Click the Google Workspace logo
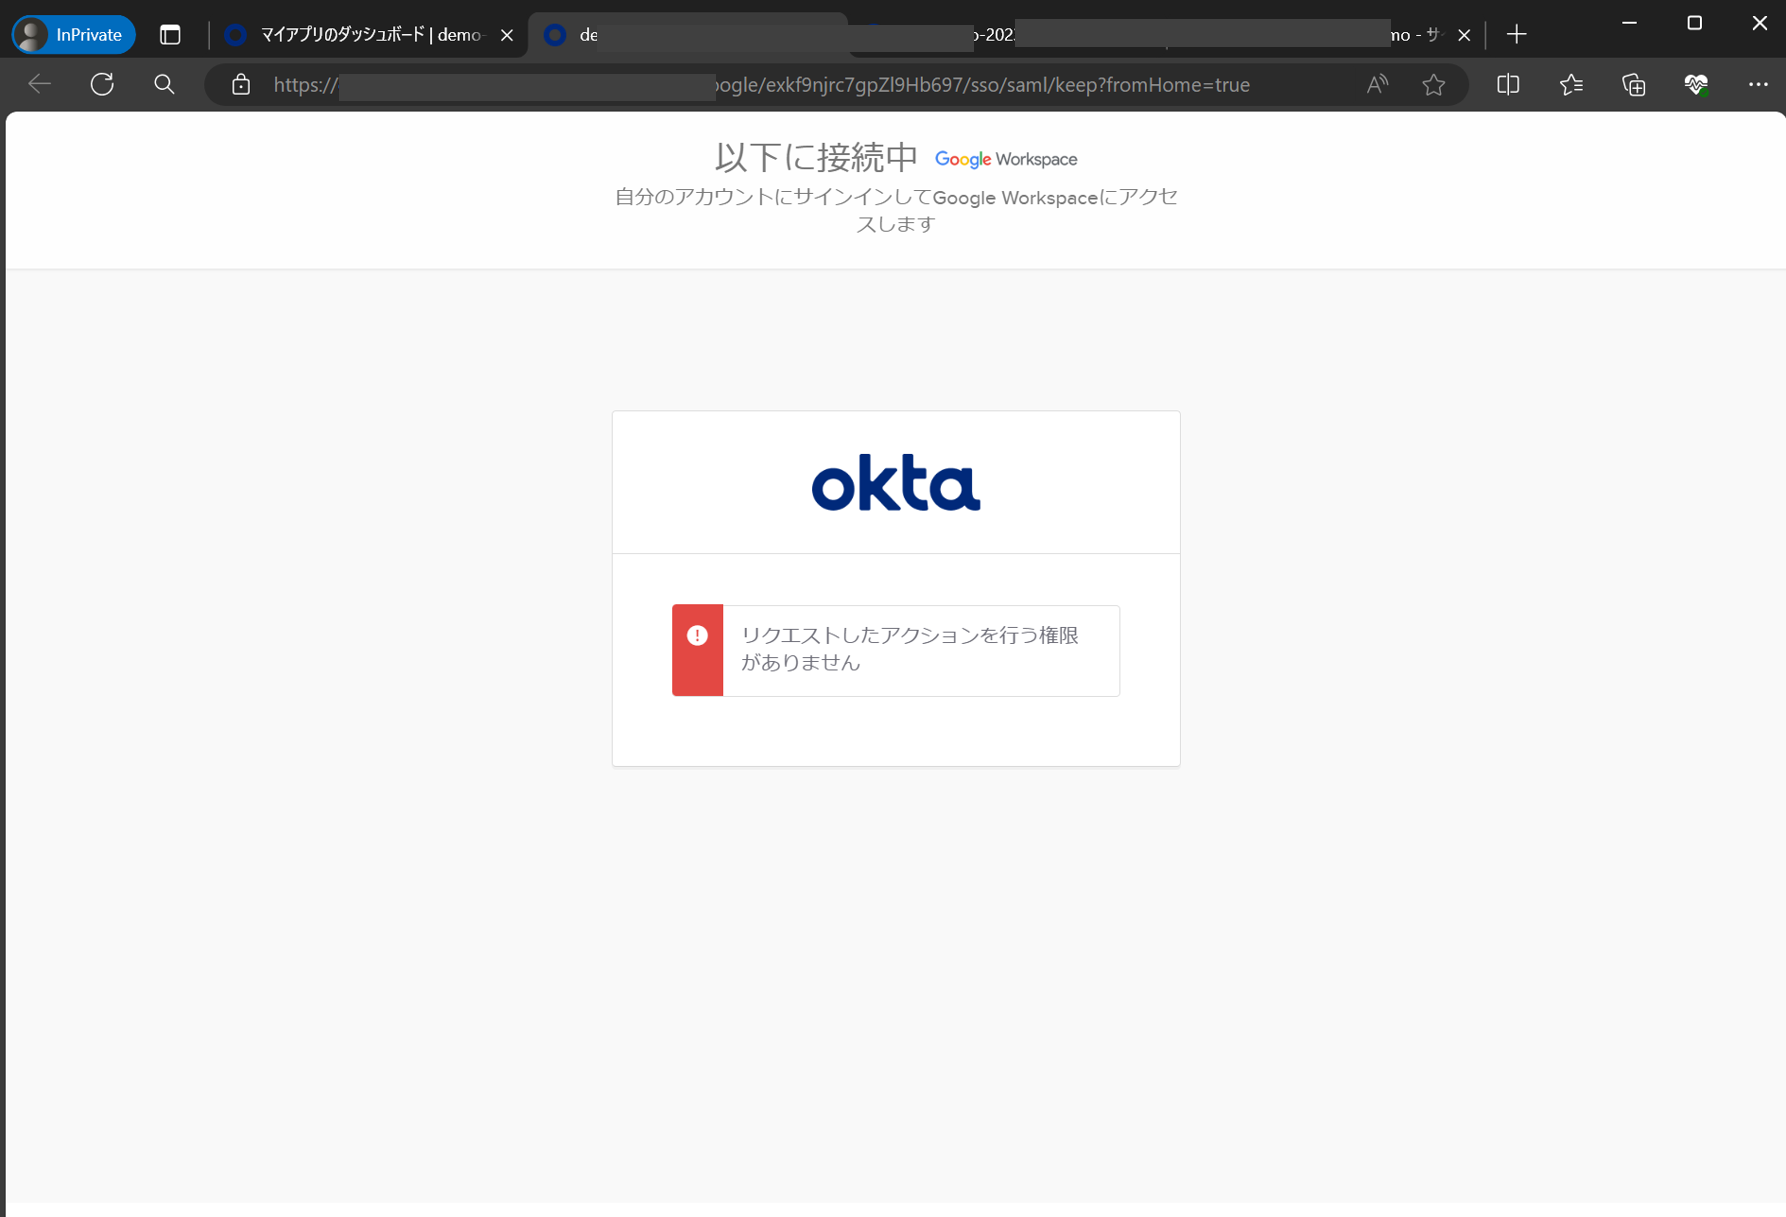The height and width of the screenshot is (1217, 1786). click(1006, 159)
